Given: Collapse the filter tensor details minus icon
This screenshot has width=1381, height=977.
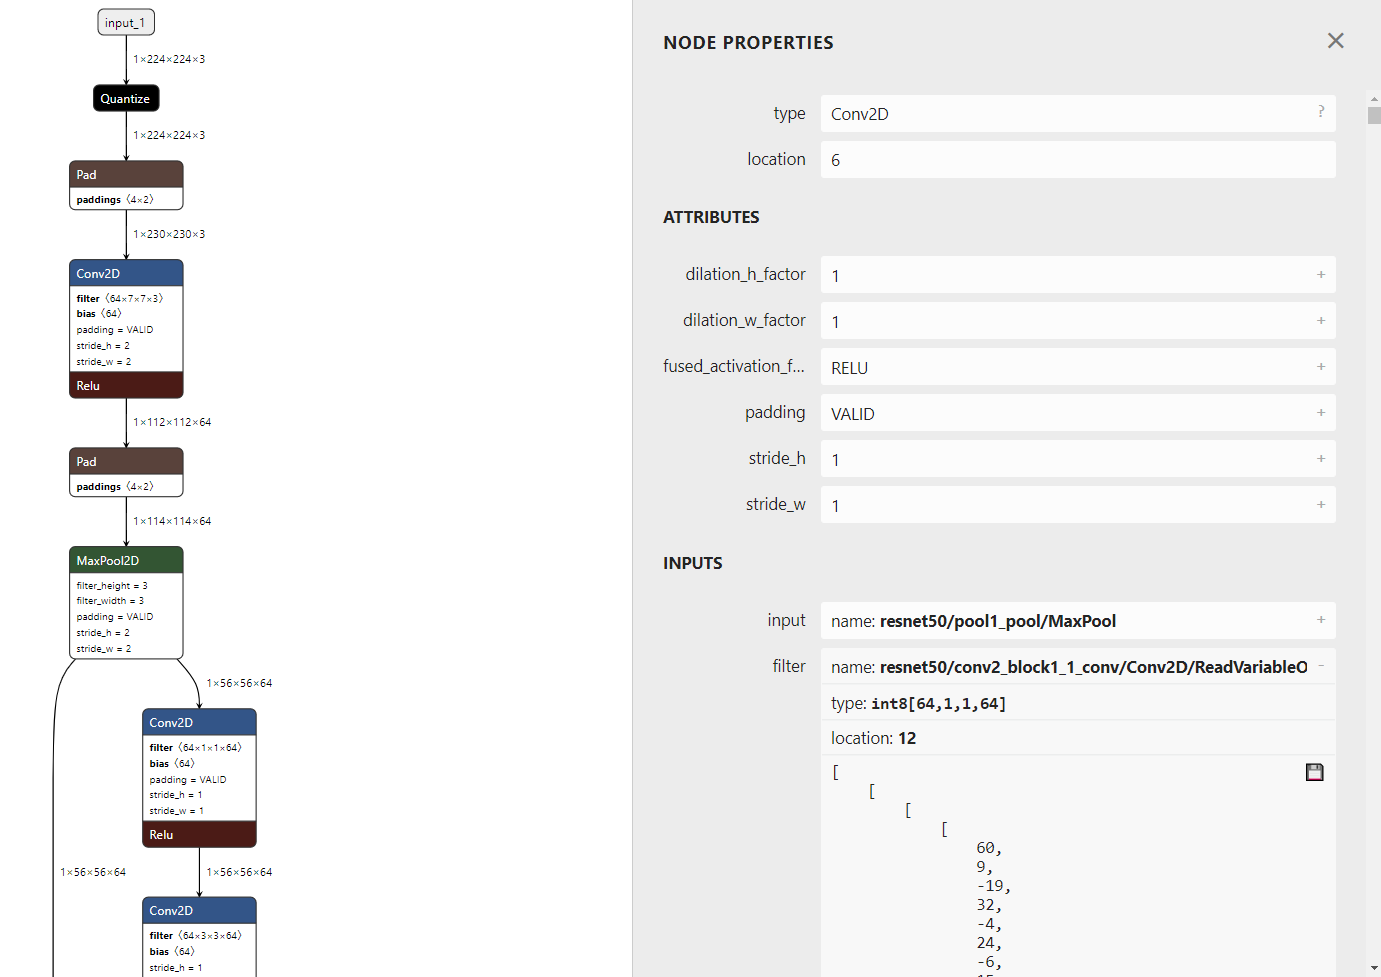Looking at the screenshot, I should point(1320,666).
